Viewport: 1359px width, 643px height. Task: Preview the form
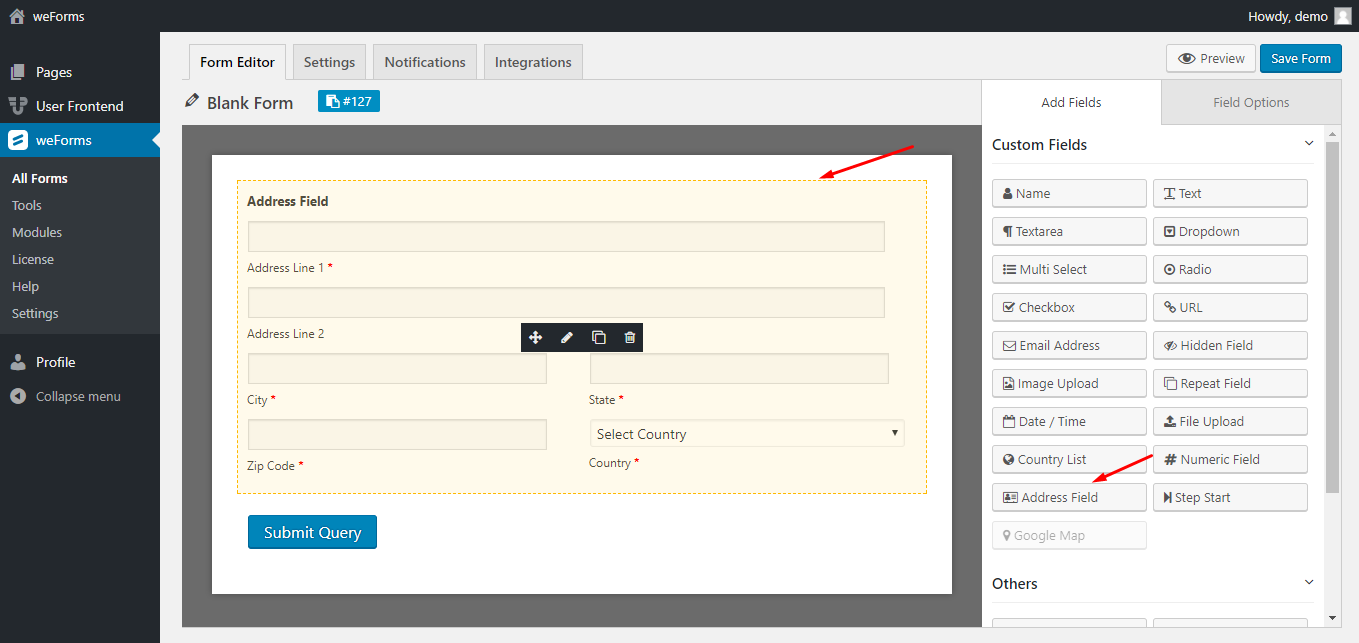click(x=1211, y=58)
